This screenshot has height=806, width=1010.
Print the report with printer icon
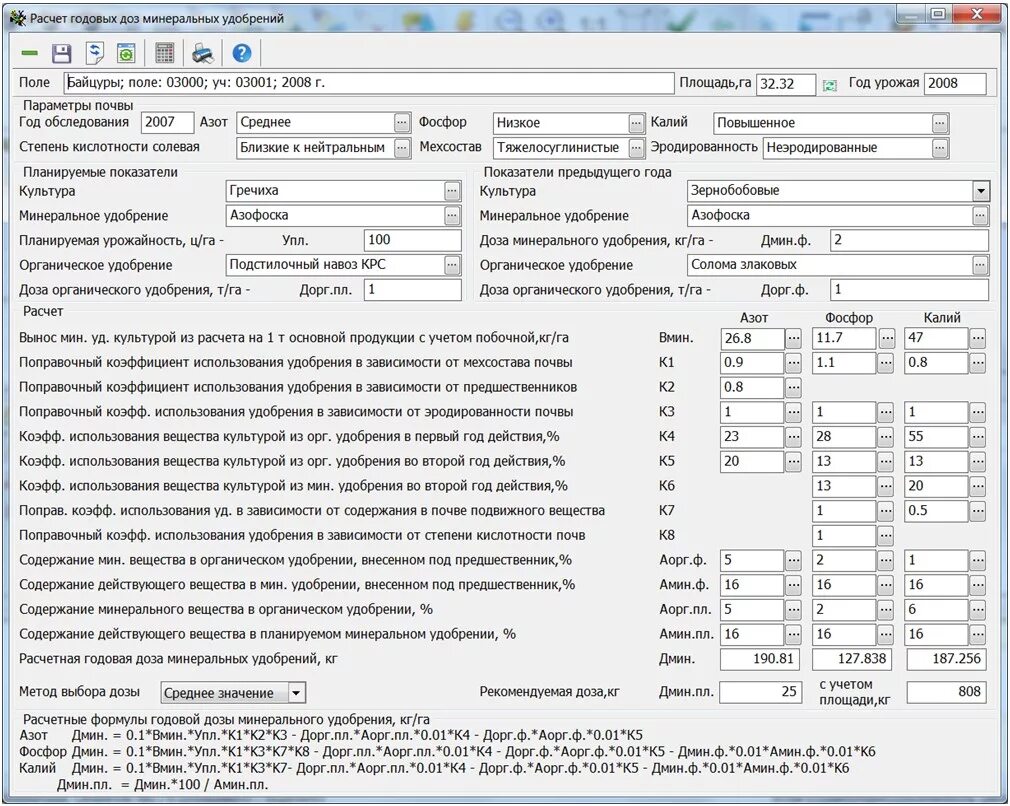(204, 53)
